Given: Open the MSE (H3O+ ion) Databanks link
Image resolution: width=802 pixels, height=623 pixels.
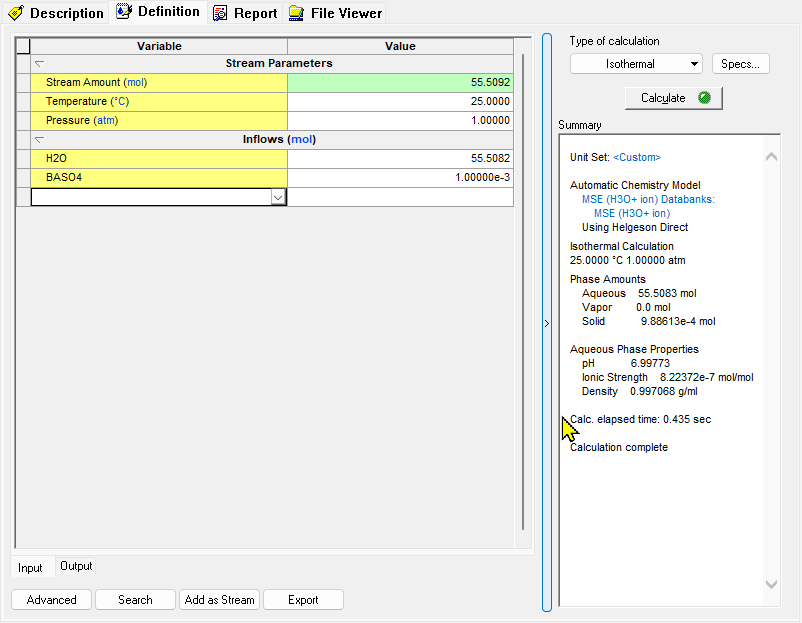Looking at the screenshot, I should [648, 199].
